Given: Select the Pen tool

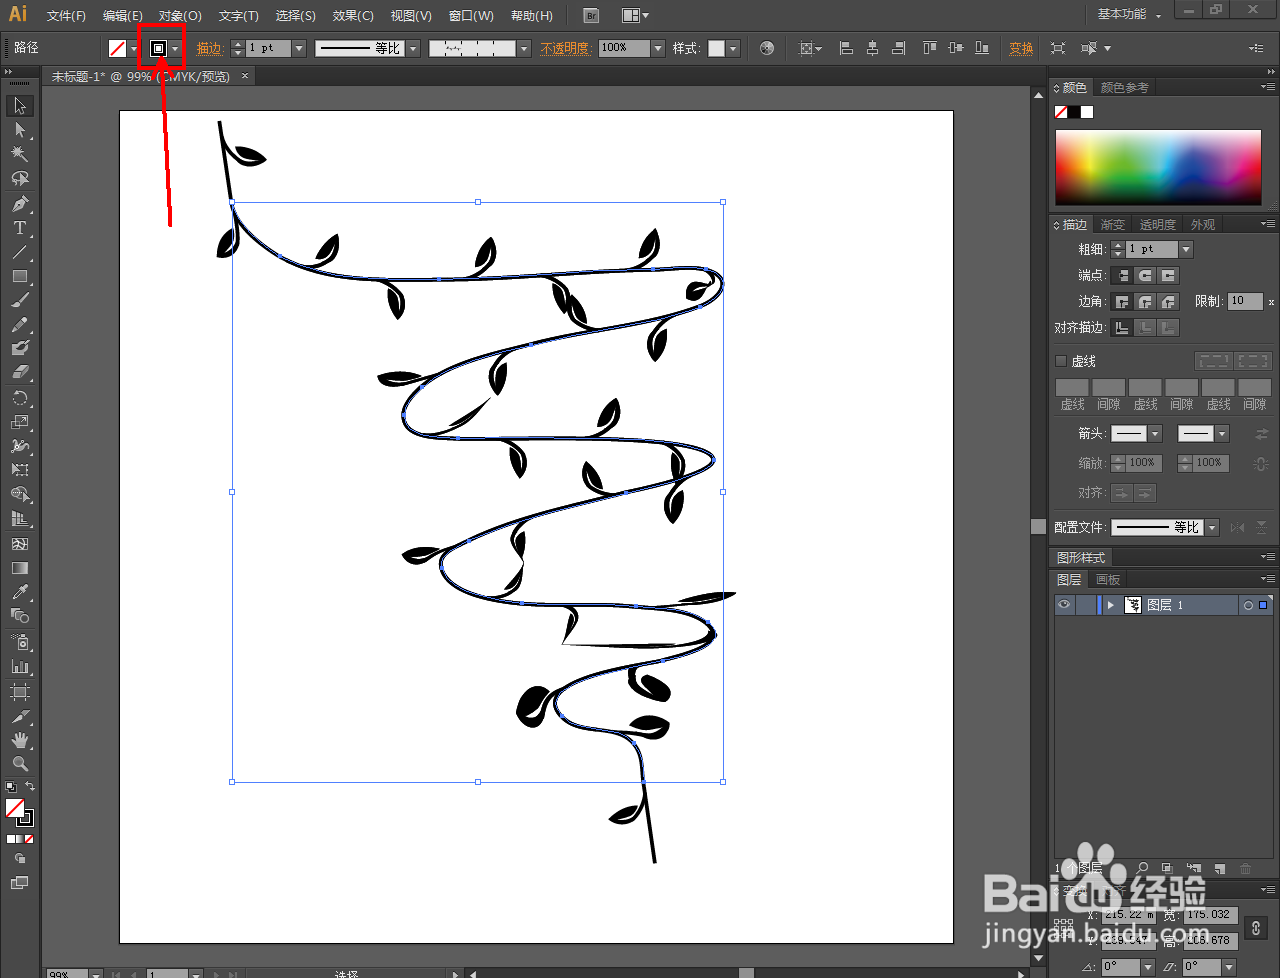Looking at the screenshot, I should (x=20, y=204).
